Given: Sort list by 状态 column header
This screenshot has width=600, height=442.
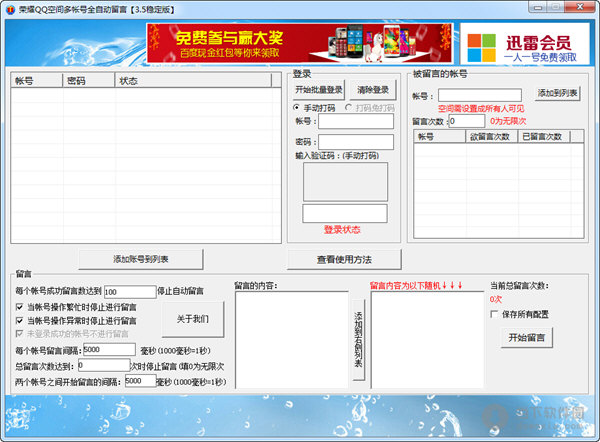Looking at the screenshot, I should click(190, 80).
